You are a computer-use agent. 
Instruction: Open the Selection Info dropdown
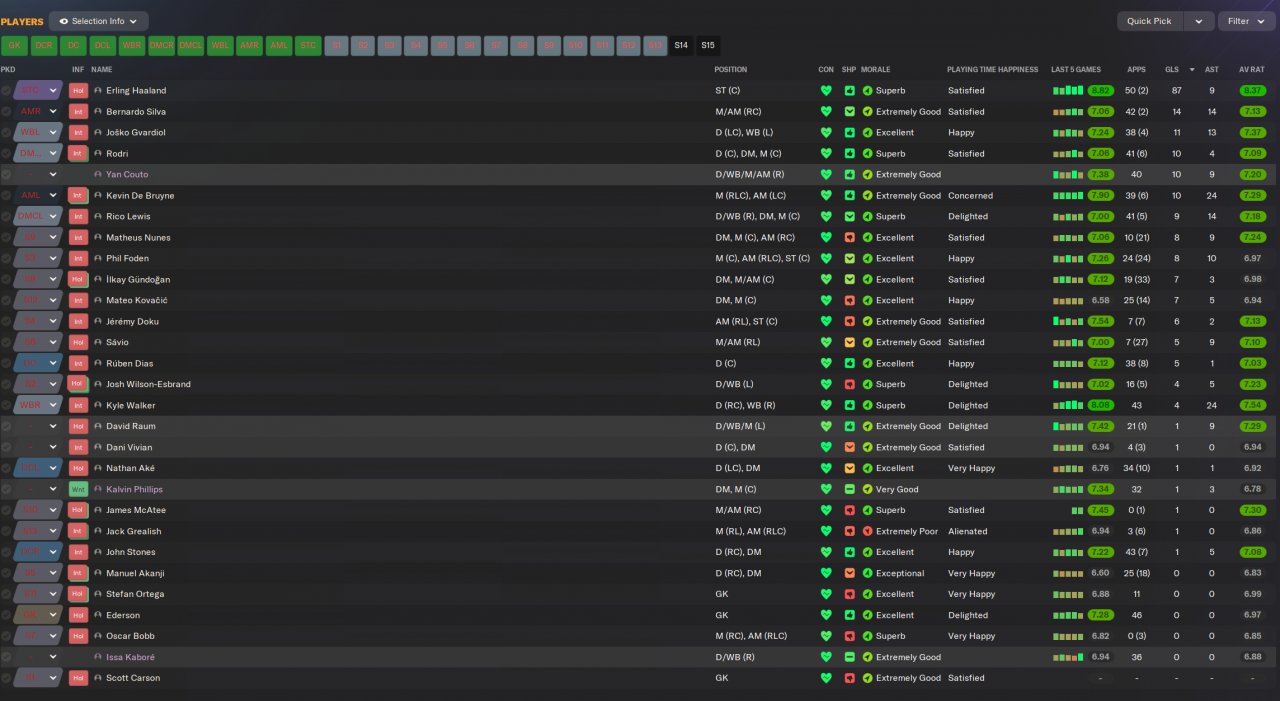coord(98,21)
